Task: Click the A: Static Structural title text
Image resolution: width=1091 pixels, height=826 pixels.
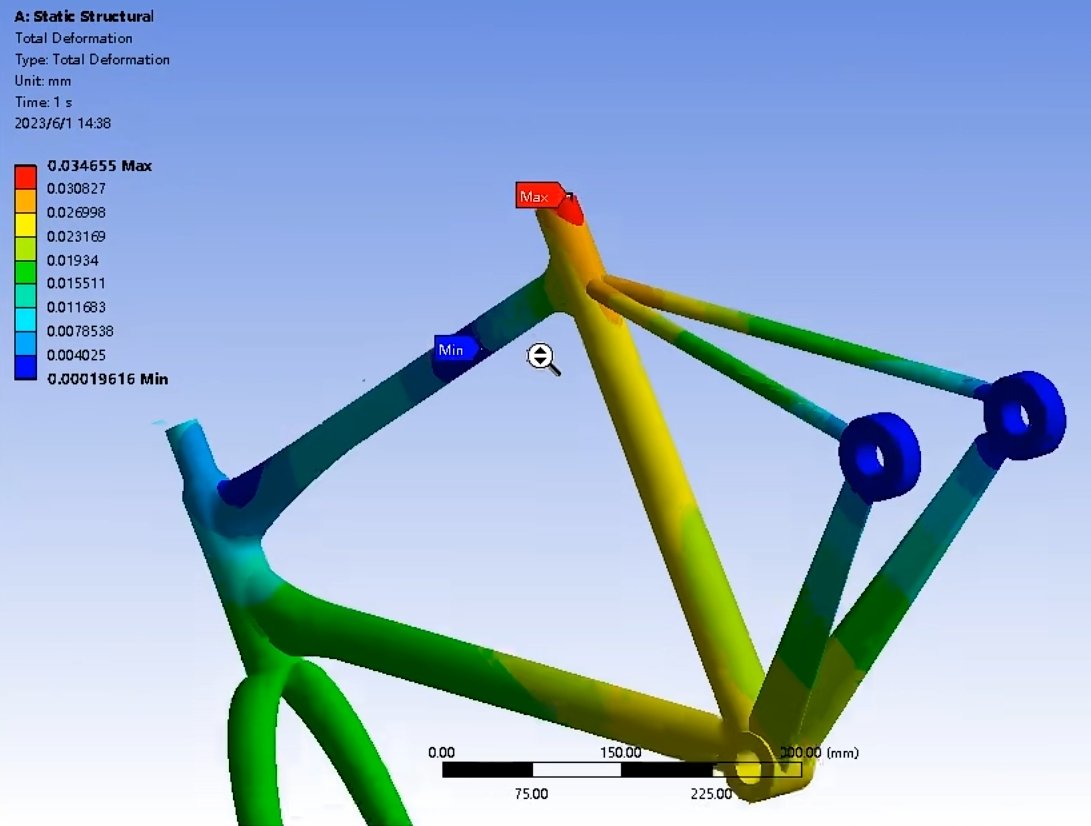Action: [x=84, y=16]
